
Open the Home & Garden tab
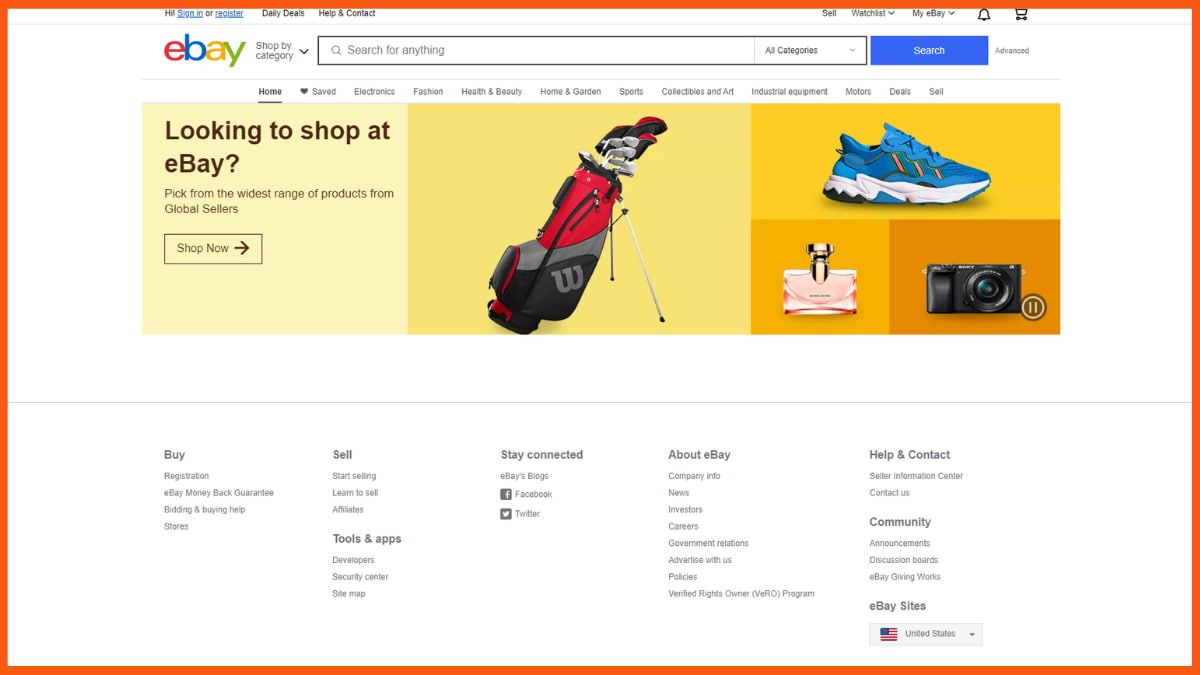pyautogui.click(x=570, y=91)
